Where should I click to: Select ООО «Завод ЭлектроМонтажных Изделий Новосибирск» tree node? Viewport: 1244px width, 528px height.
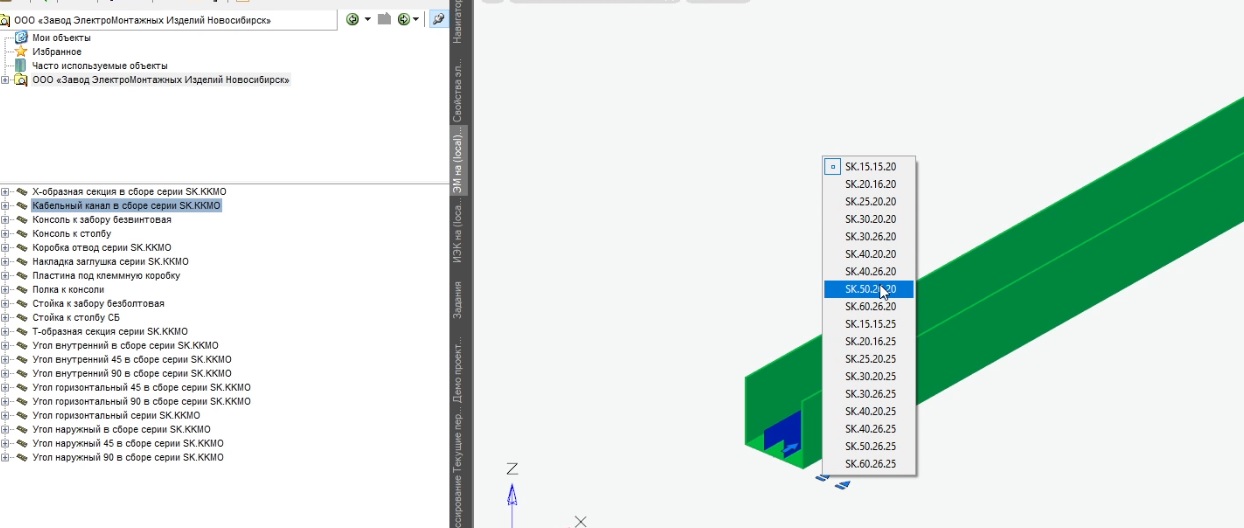coord(161,79)
